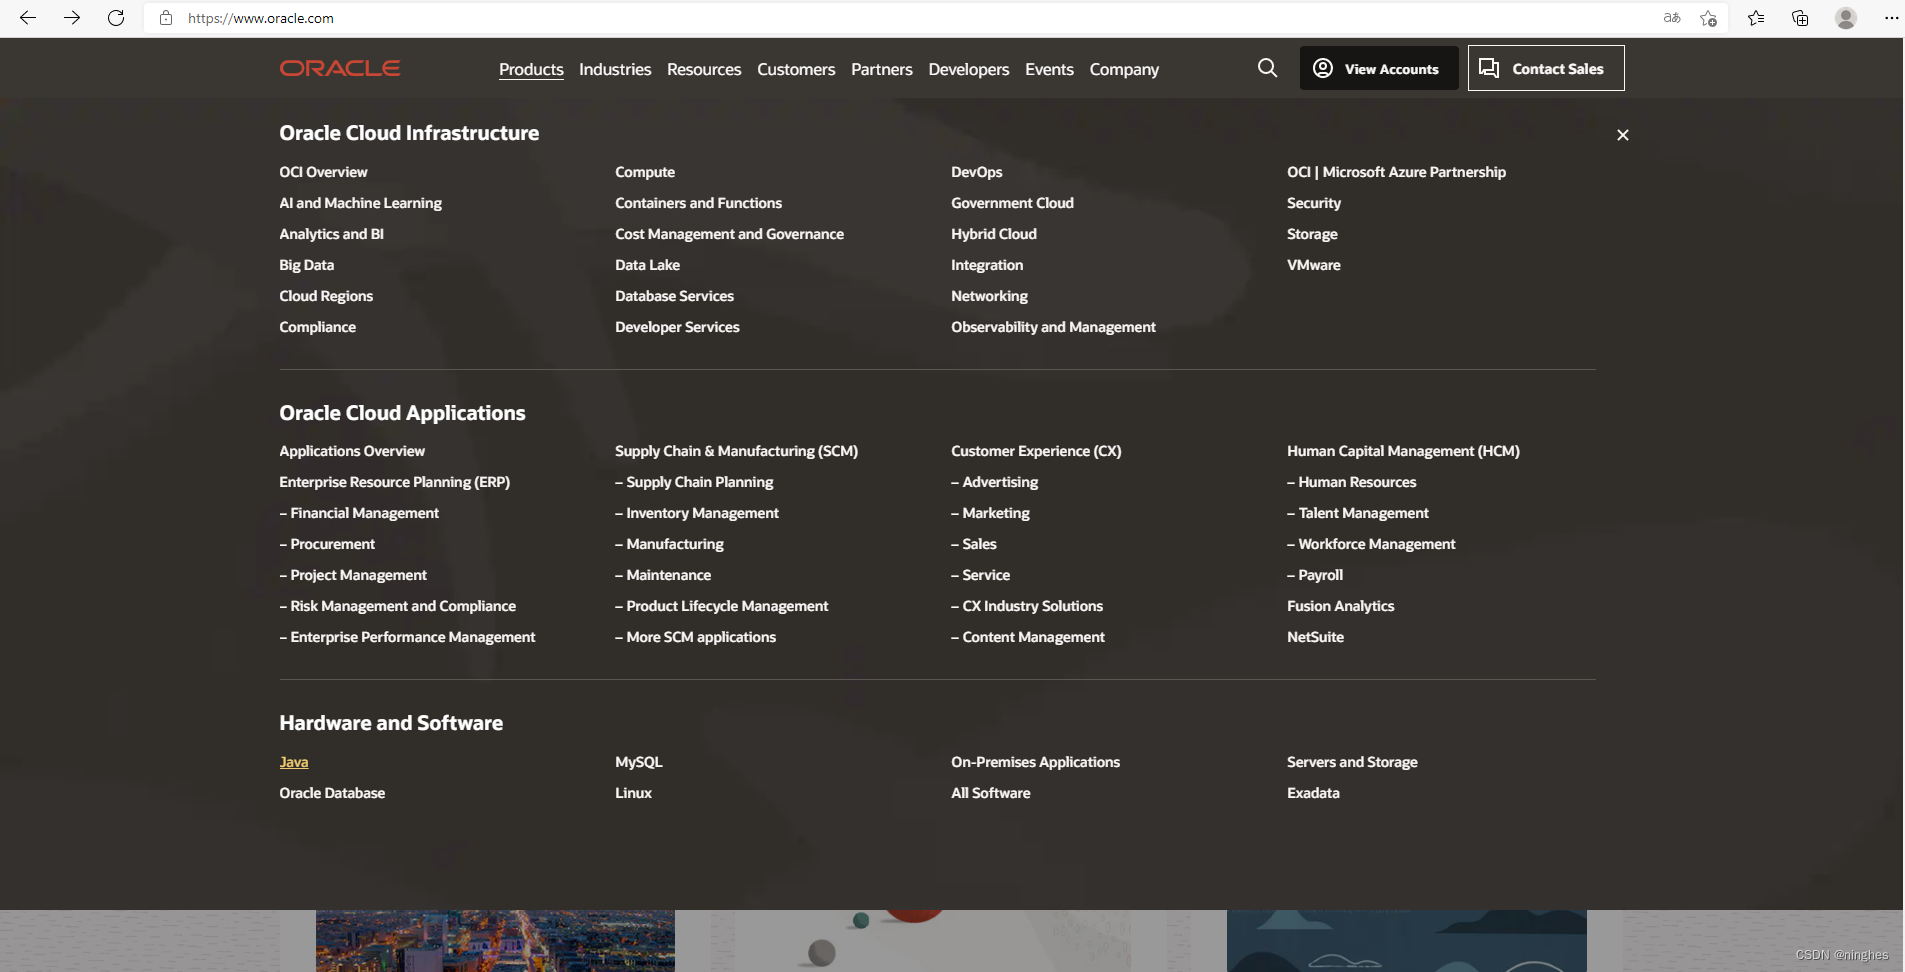Open Hybrid Cloud link
The width and height of the screenshot is (1905, 972).
point(993,234)
